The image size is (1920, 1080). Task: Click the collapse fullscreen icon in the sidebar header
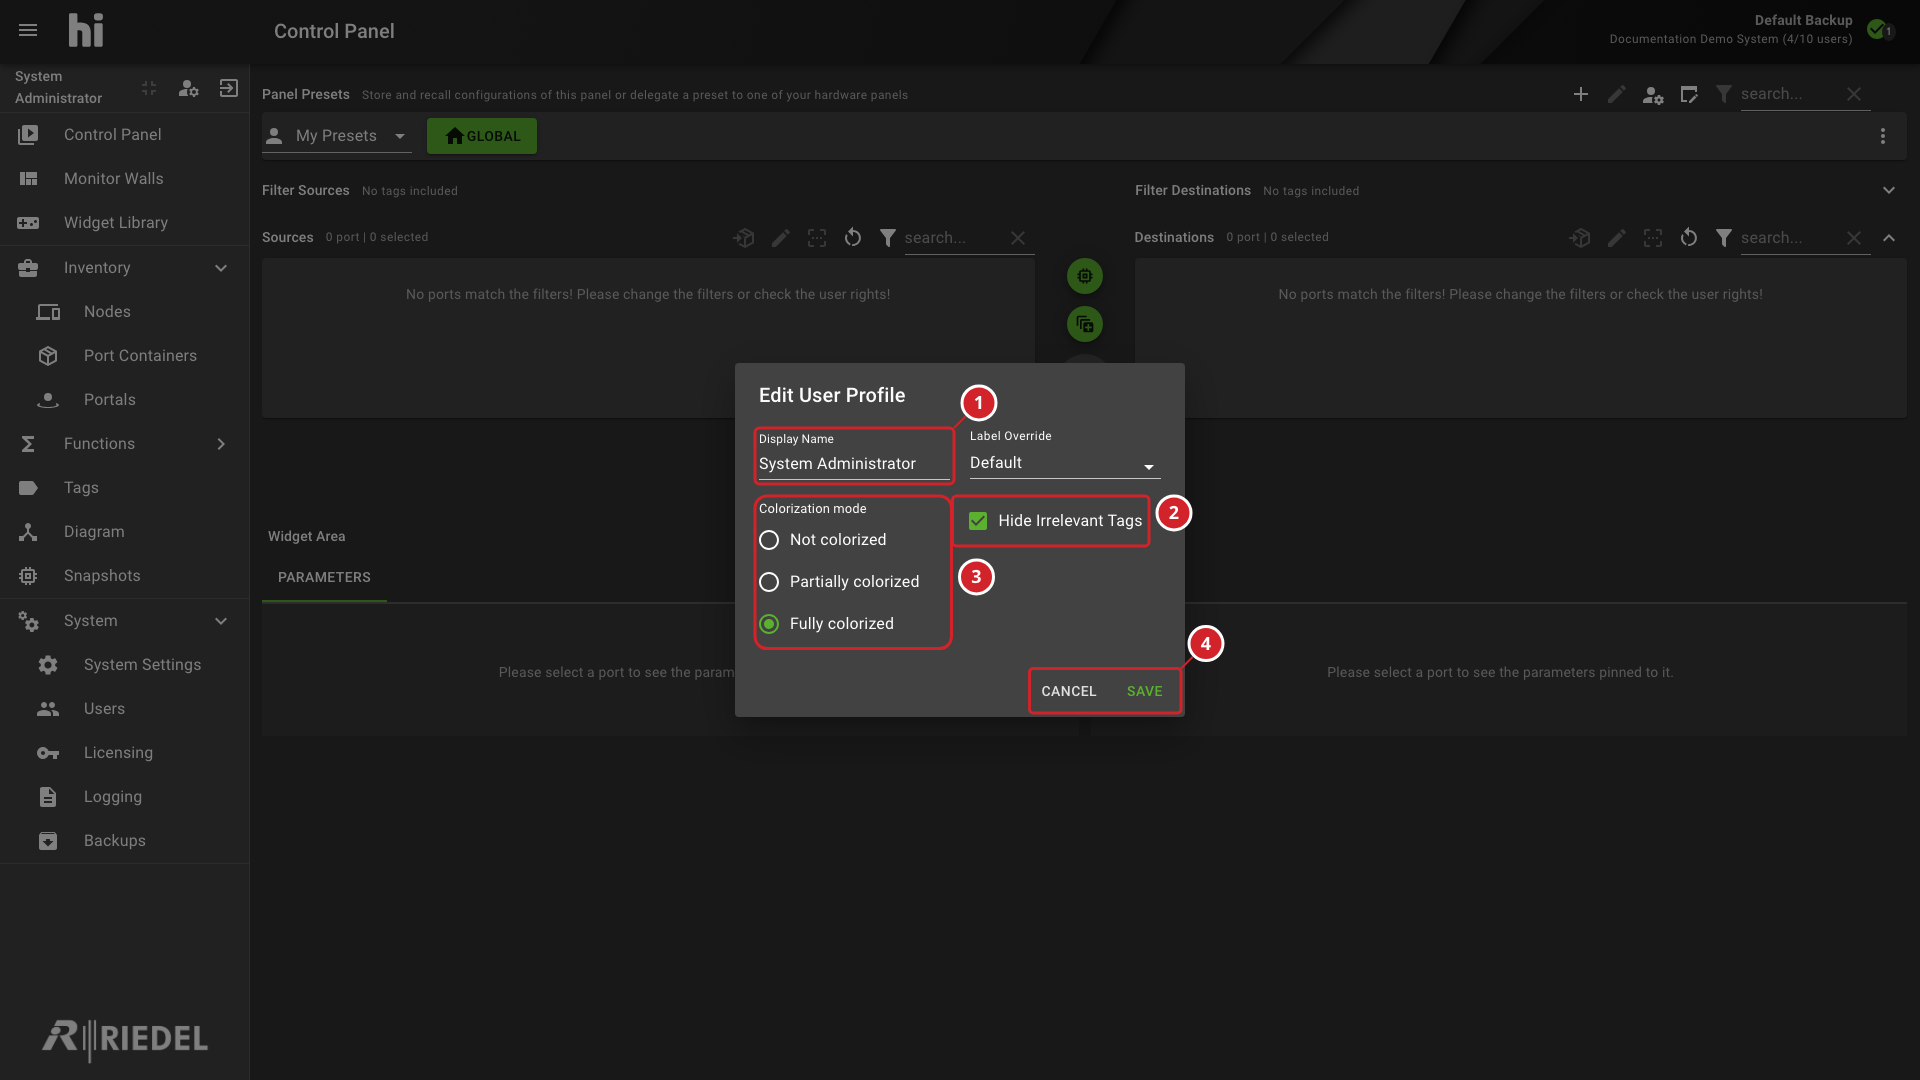point(149,88)
